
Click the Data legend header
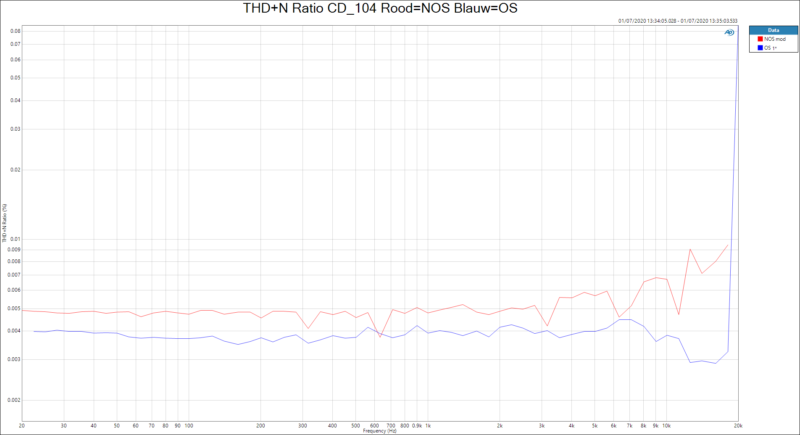coord(773,30)
